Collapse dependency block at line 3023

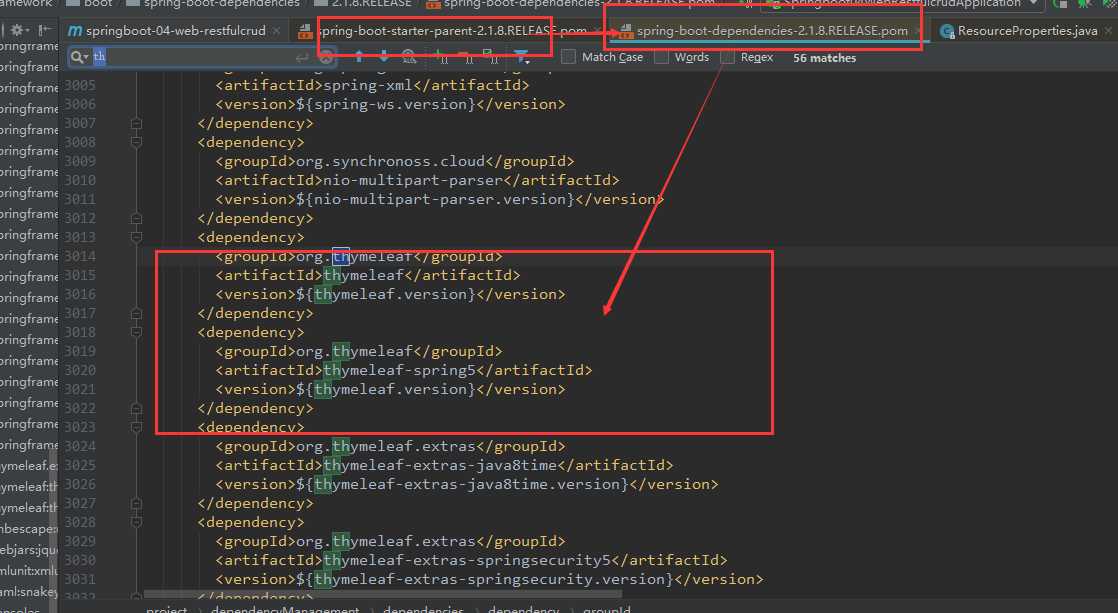136,427
